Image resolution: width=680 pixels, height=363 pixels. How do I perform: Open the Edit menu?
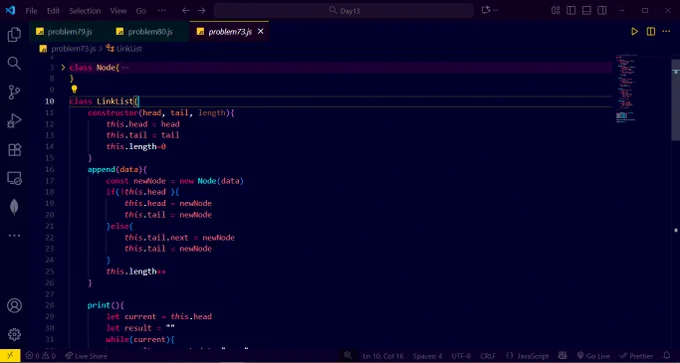coord(53,10)
